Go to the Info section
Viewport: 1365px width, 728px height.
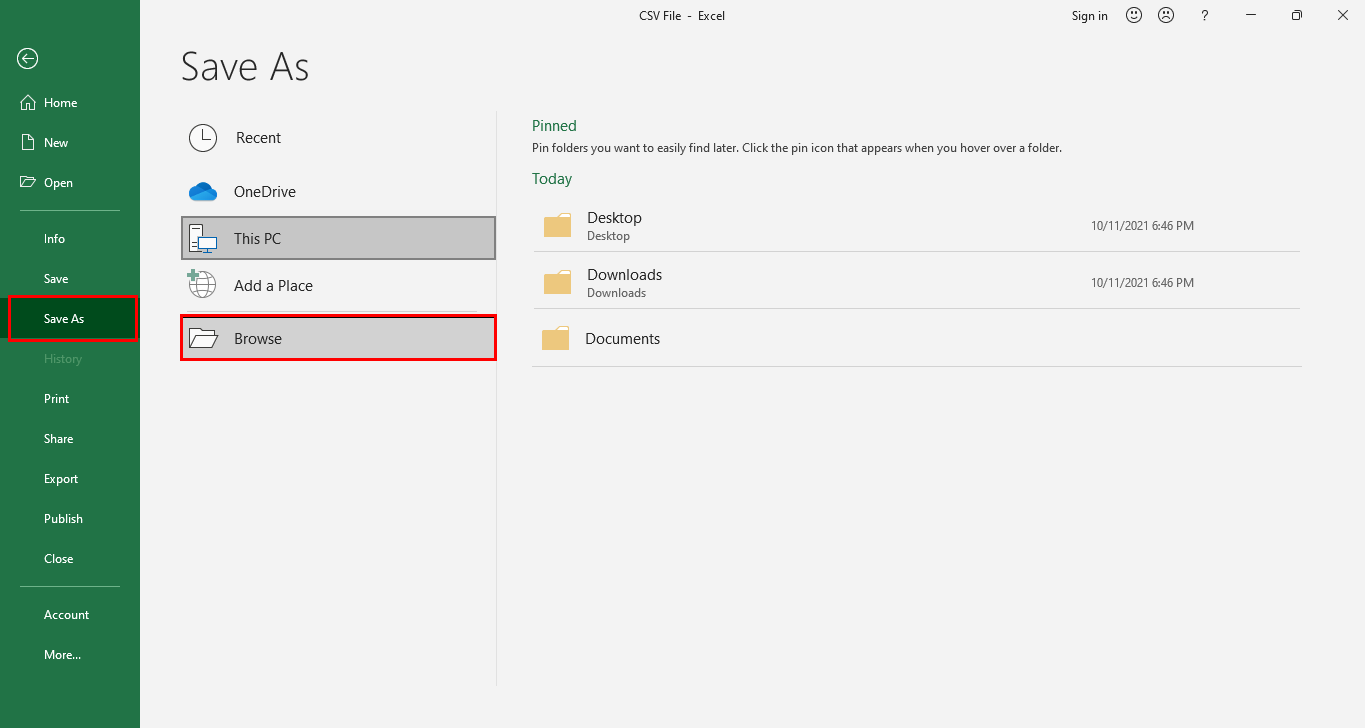[x=54, y=238]
